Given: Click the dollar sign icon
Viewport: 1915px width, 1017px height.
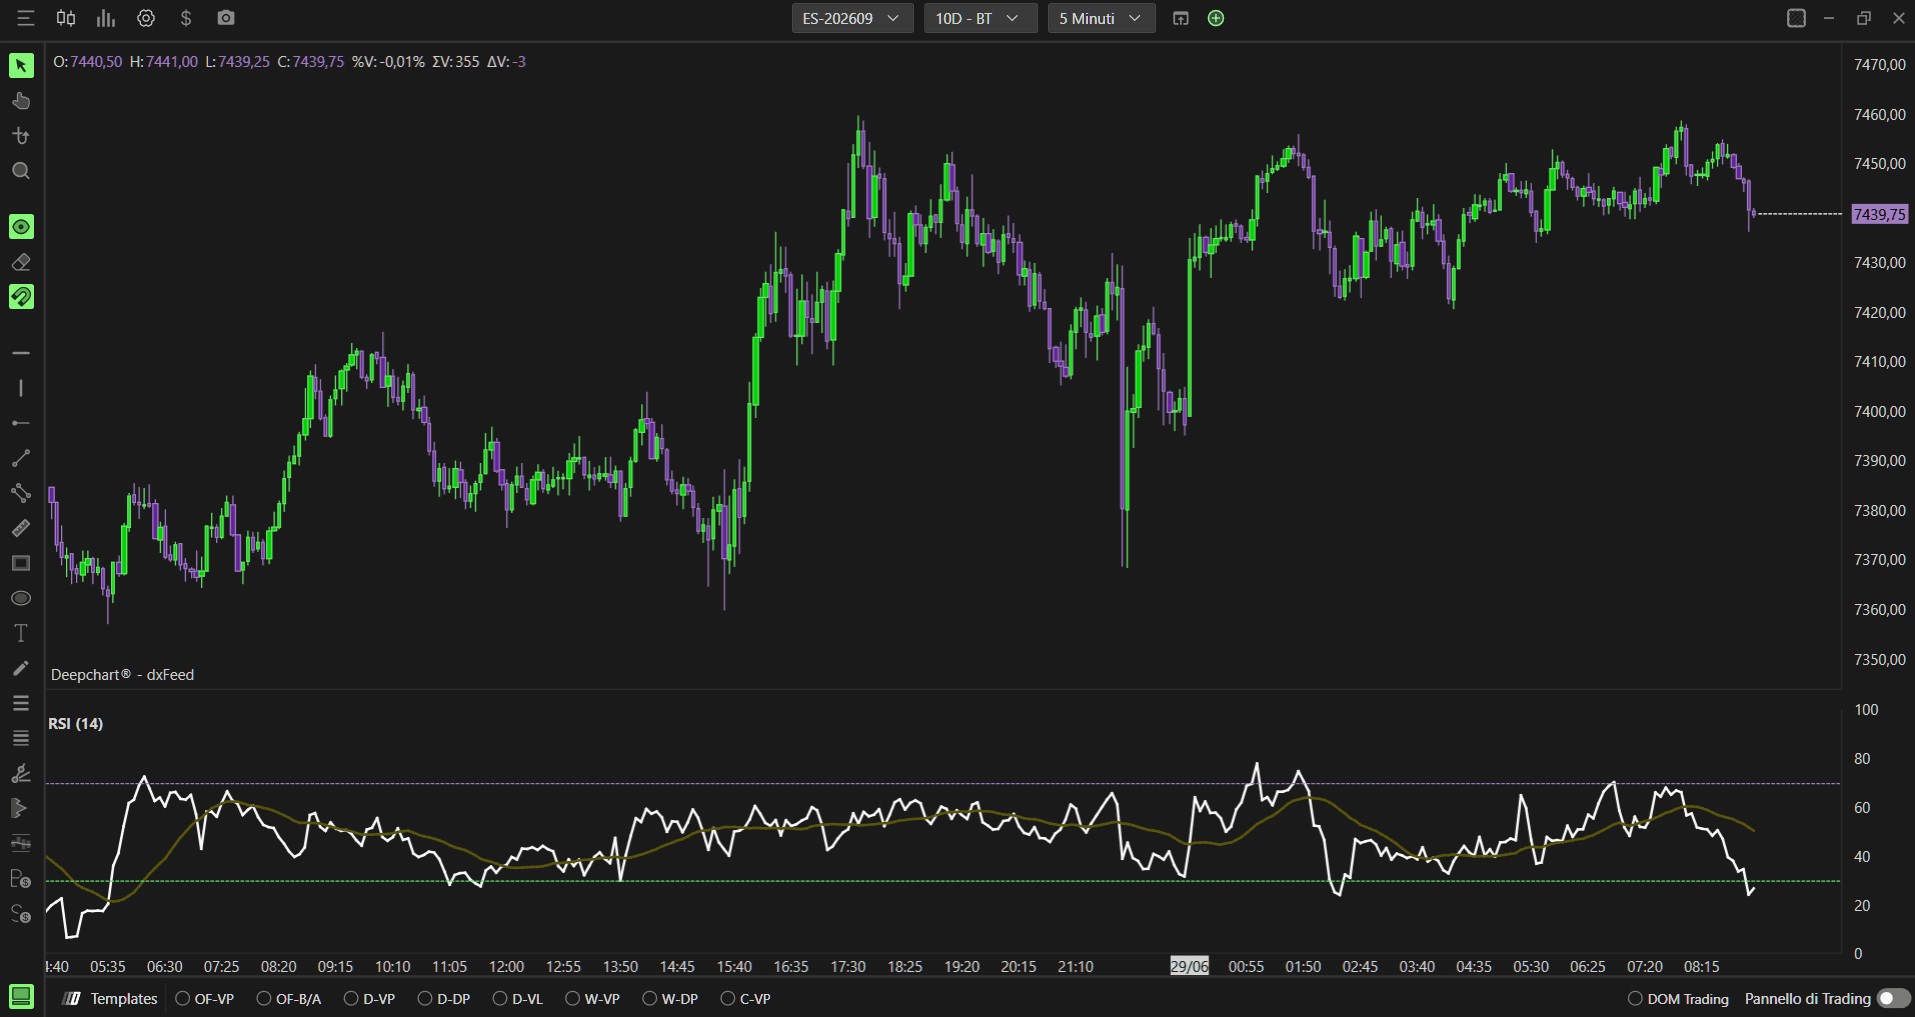Looking at the screenshot, I should point(186,18).
